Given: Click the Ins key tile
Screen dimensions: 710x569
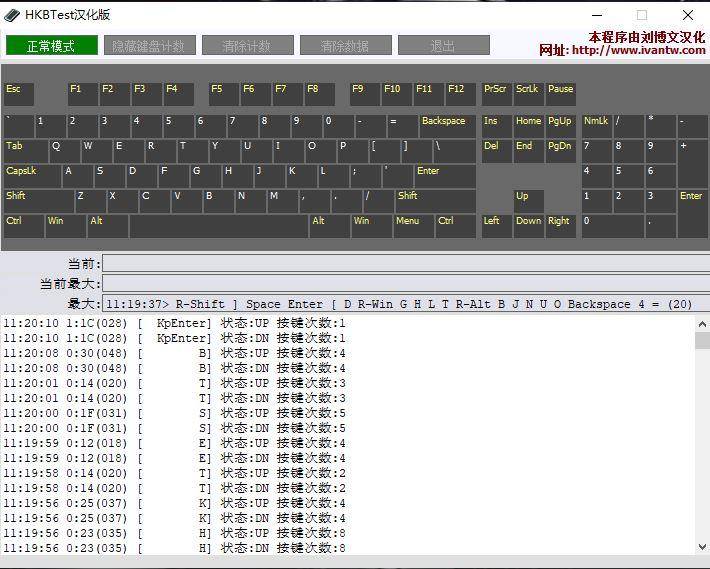Looking at the screenshot, I should (497, 126).
